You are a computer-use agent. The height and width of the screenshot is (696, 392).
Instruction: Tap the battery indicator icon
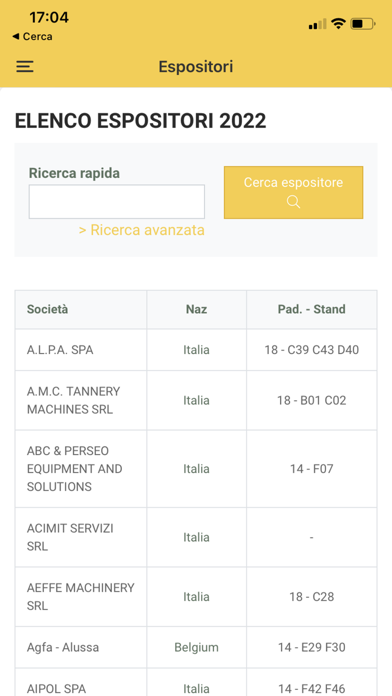coord(363,24)
